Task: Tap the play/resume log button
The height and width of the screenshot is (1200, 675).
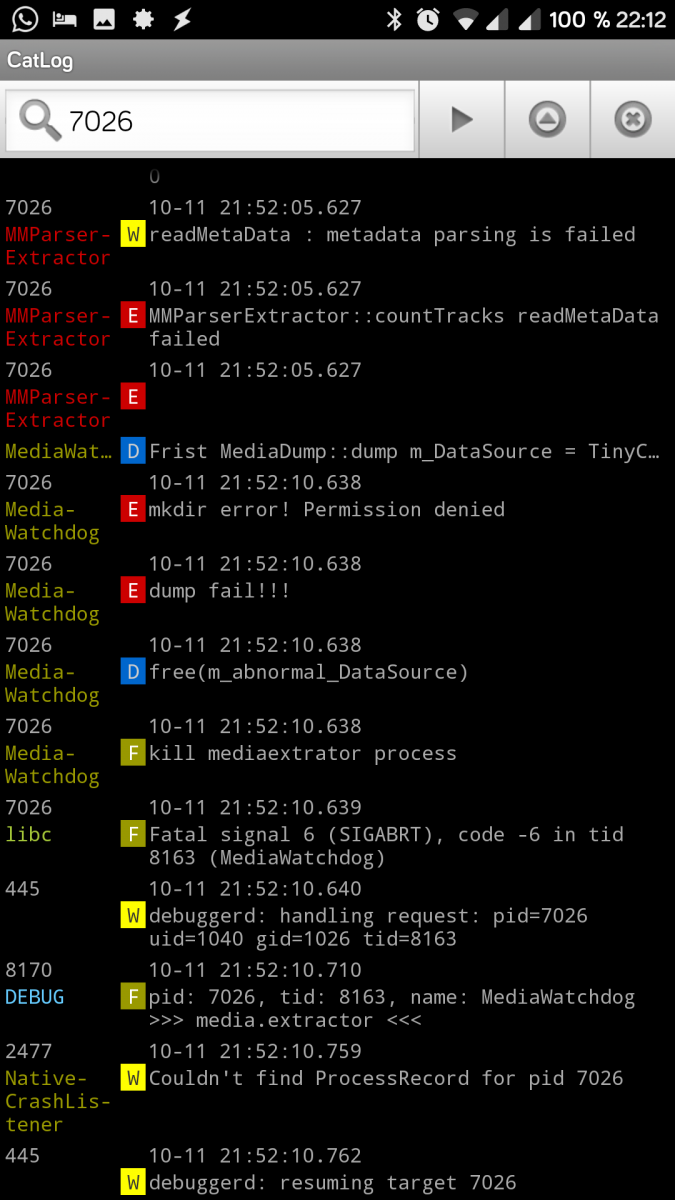Action: (x=461, y=120)
